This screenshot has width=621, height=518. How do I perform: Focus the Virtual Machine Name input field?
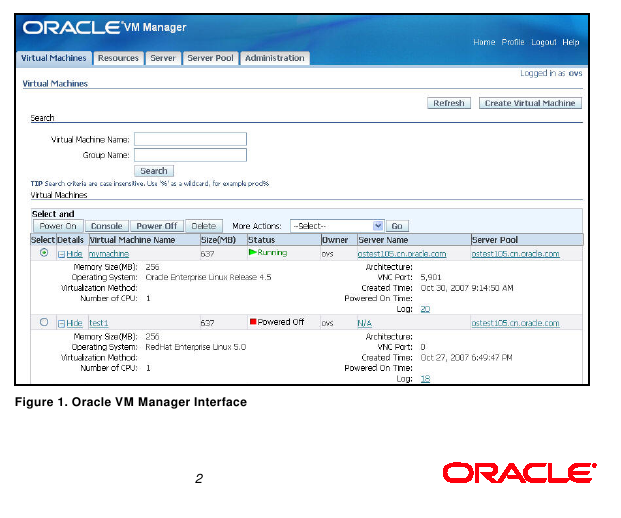tap(190, 139)
